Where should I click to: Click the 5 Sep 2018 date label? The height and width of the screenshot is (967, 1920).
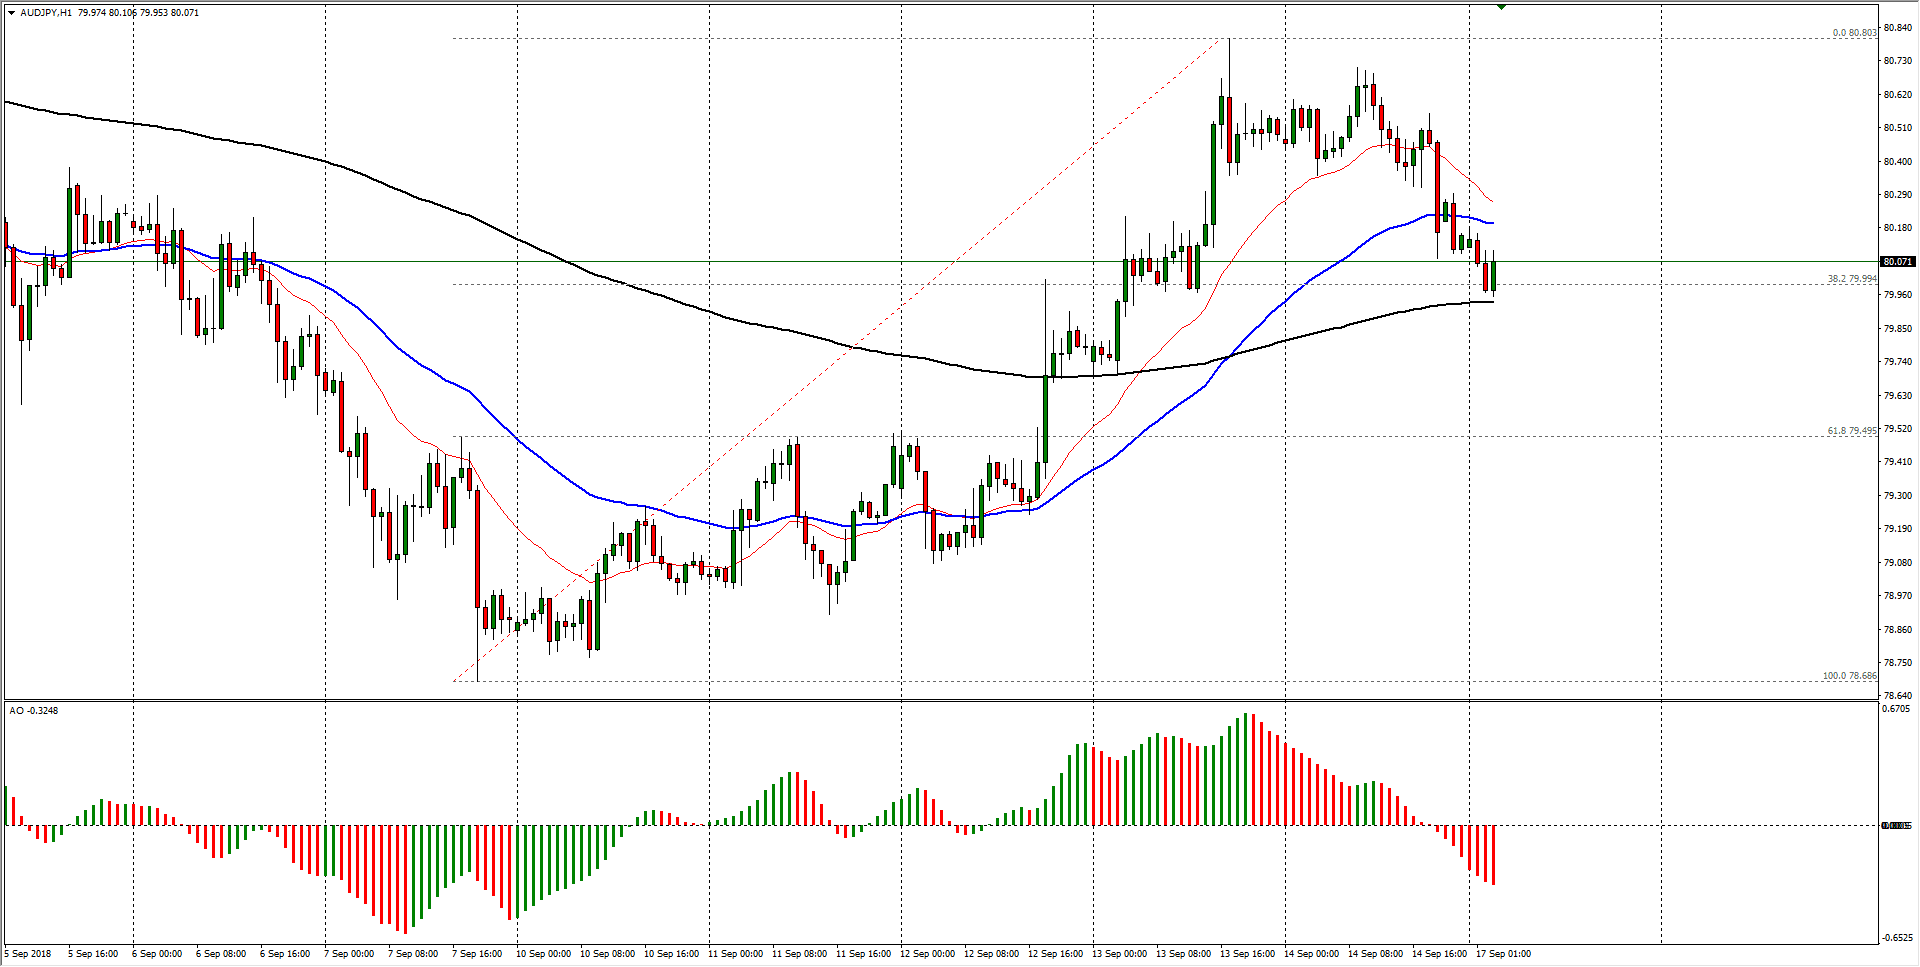[x=31, y=954]
